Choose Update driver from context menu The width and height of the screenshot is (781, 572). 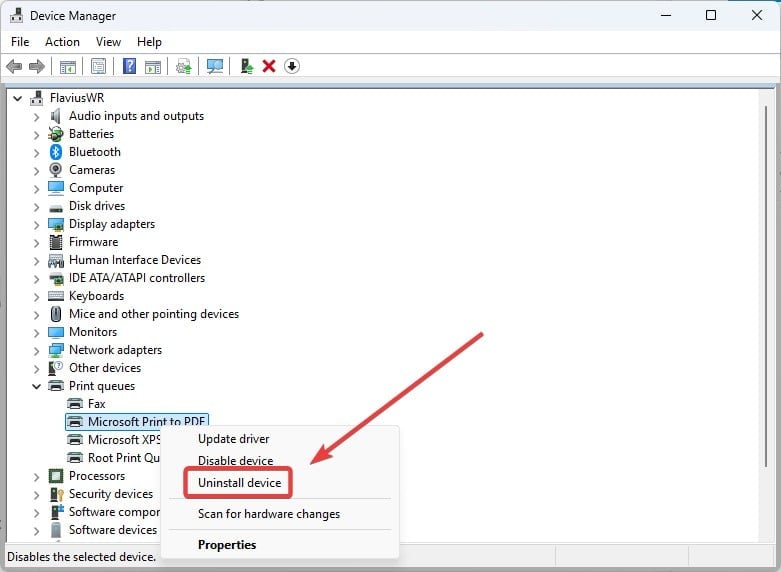tap(234, 439)
